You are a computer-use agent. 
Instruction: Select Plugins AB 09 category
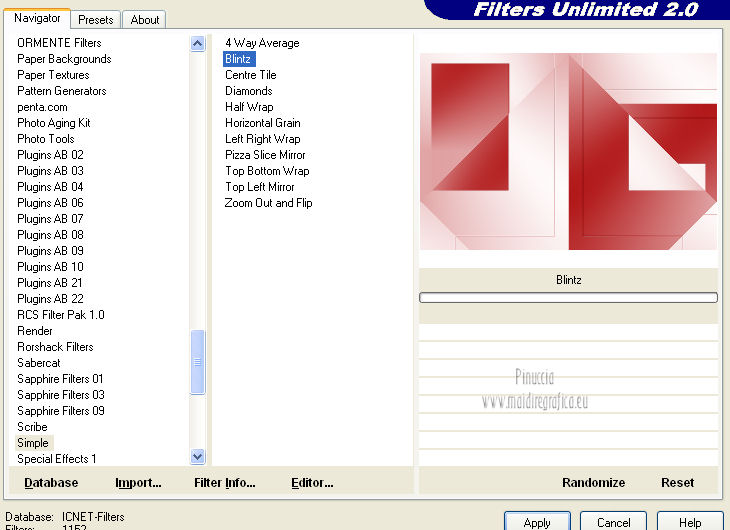(50, 251)
